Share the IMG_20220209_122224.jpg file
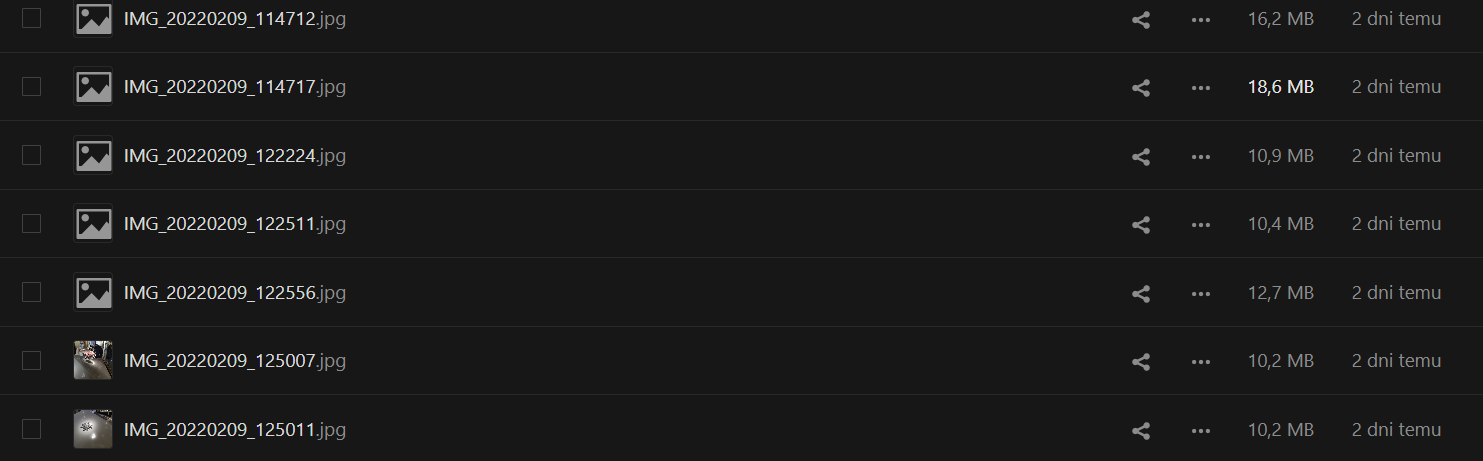This screenshot has height=461, width=1483. click(1141, 157)
